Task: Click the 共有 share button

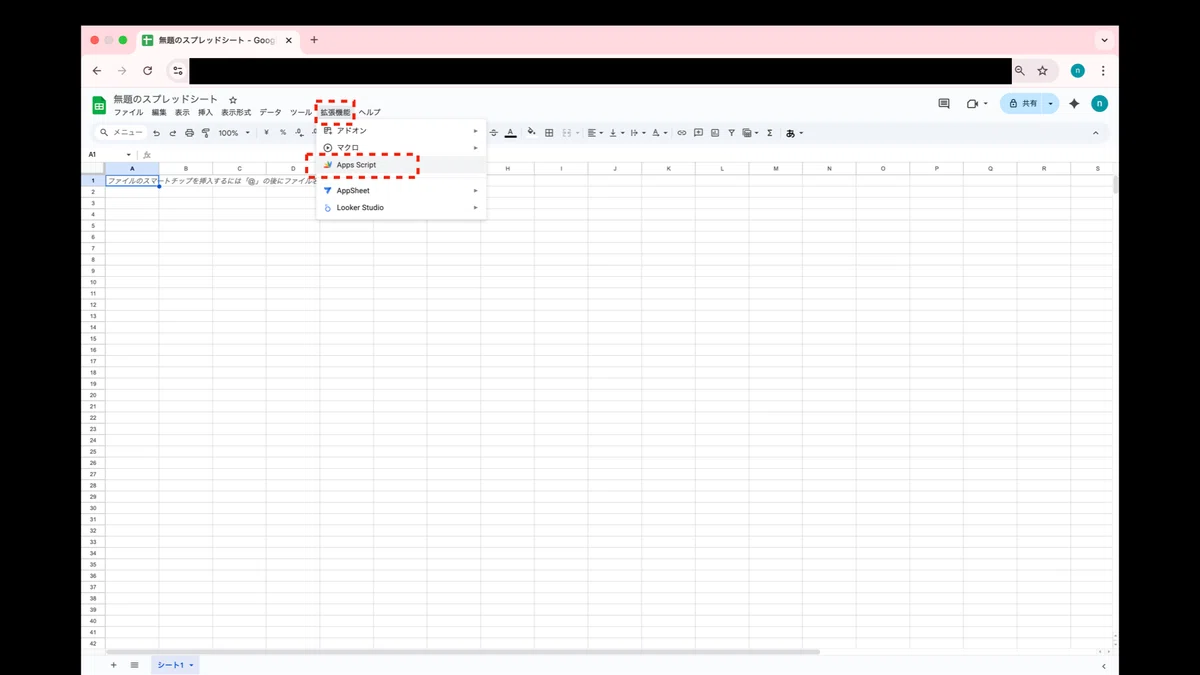Action: (x=1022, y=104)
